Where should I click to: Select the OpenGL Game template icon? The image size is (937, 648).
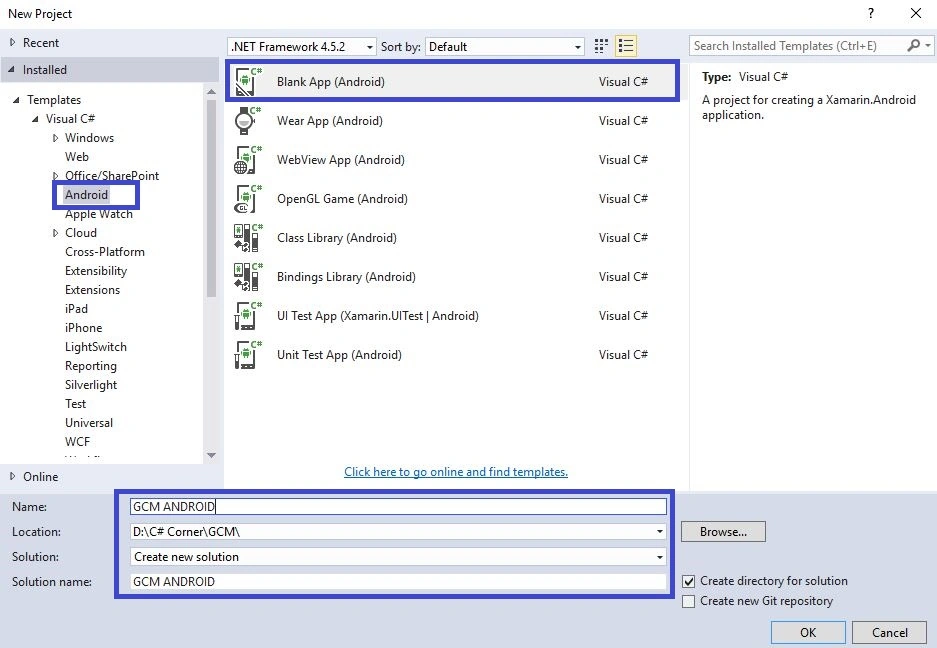click(x=248, y=198)
